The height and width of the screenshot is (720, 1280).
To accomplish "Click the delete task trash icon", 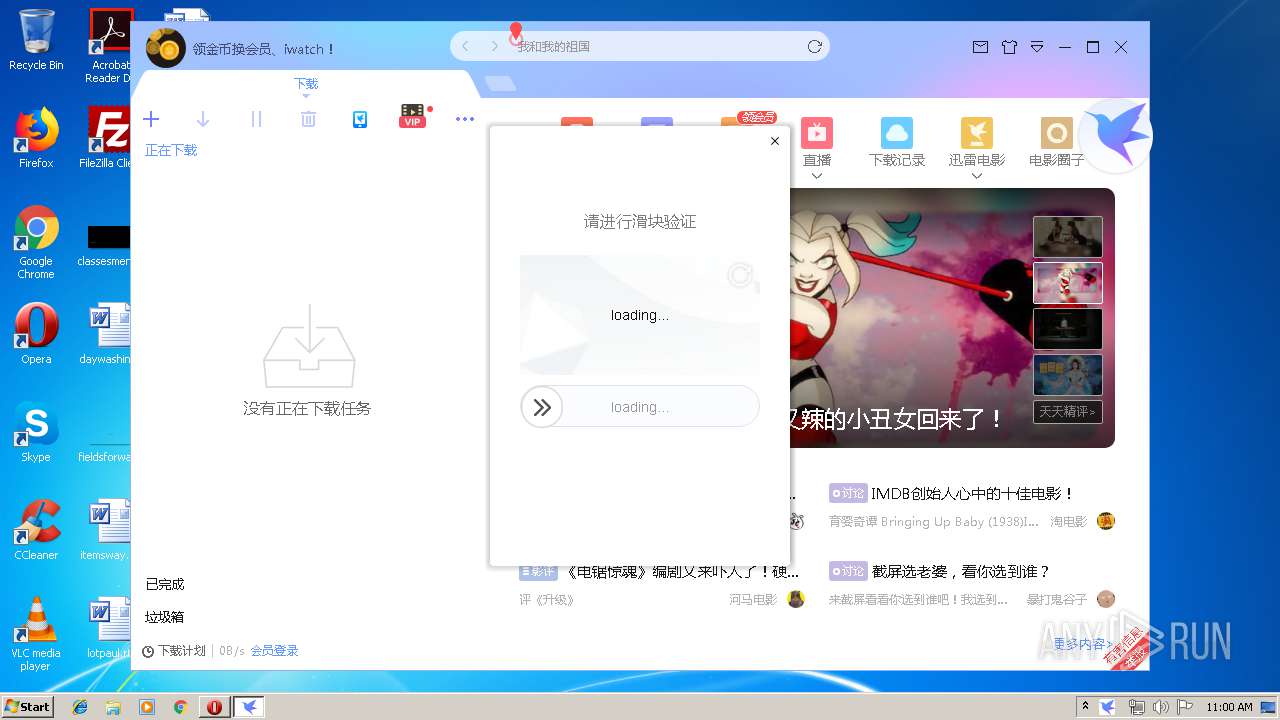I will 308,119.
